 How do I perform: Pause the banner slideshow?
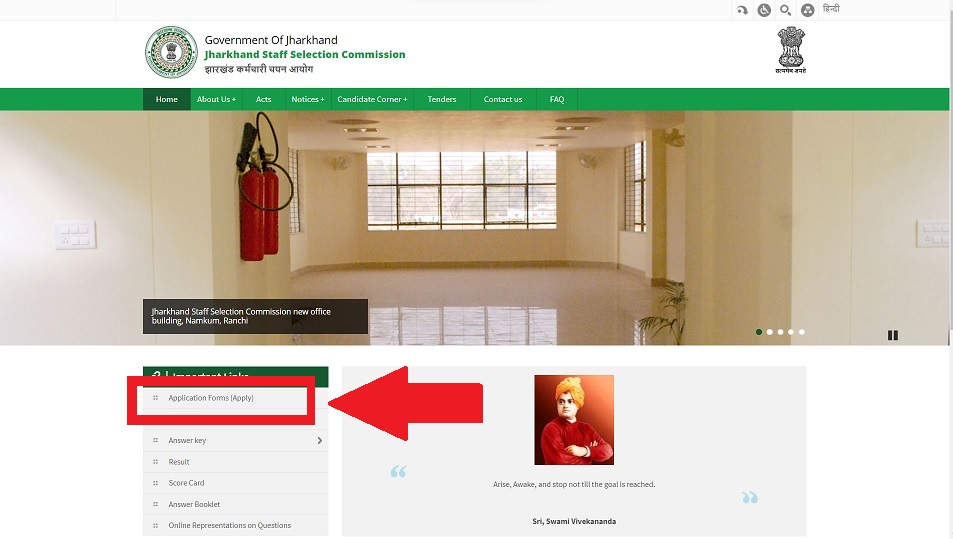click(x=892, y=335)
